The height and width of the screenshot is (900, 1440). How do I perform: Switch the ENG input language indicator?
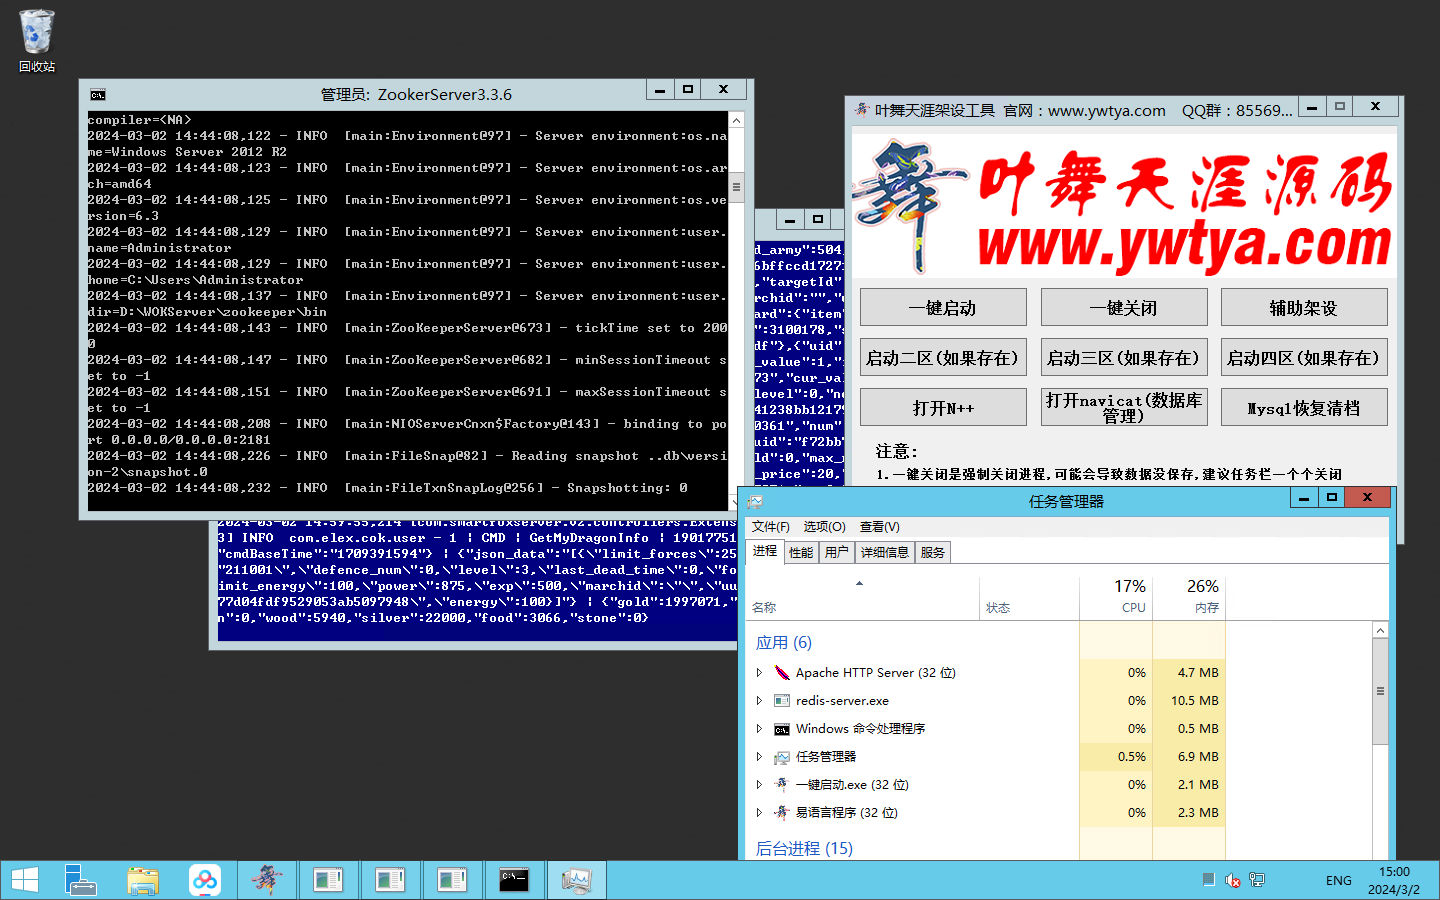click(1339, 881)
